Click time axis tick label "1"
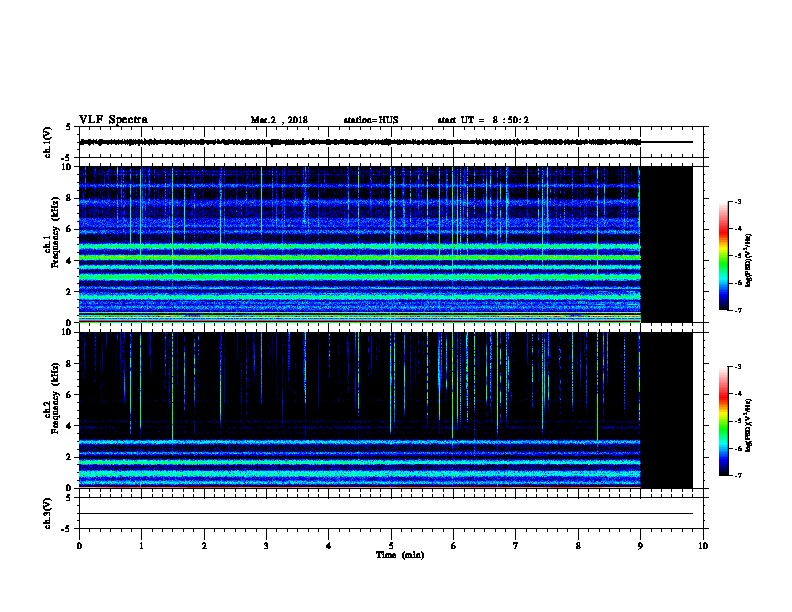Image resolution: width=792 pixels, height=612 pixels. [x=141, y=546]
